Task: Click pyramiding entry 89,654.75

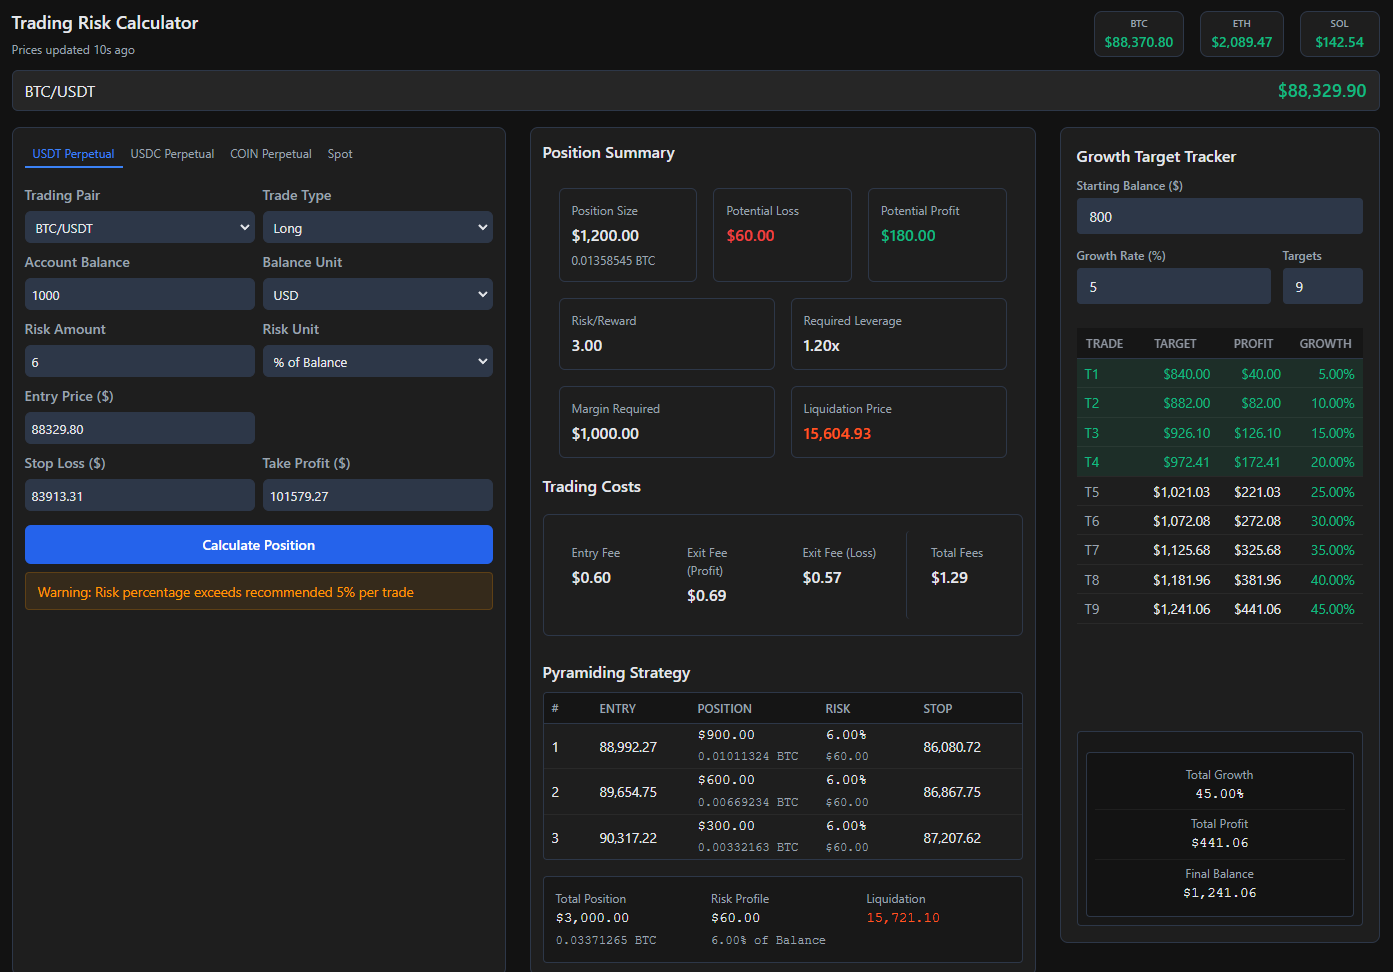Action: click(x=628, y=792)
